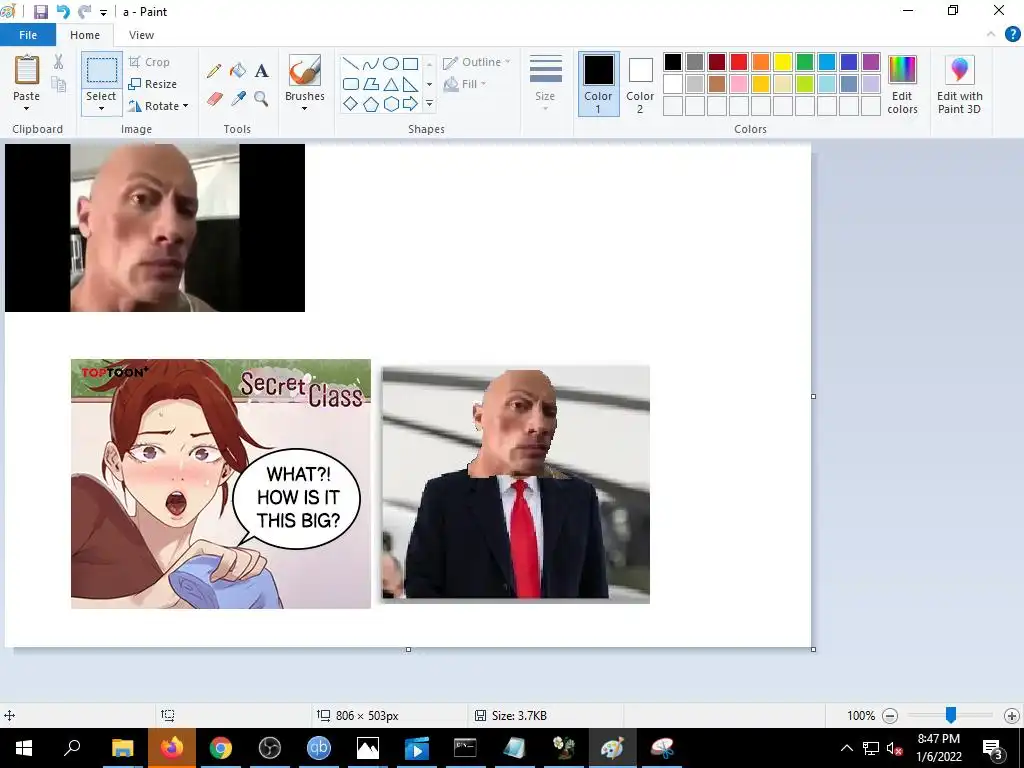
Task: Select the Pencil tool
Action: click(x=214, y=71)
